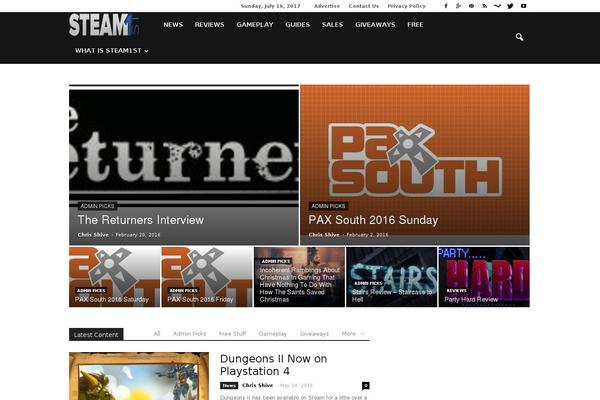
Task: Open the Twitter social icon
Action: [510, 6]
